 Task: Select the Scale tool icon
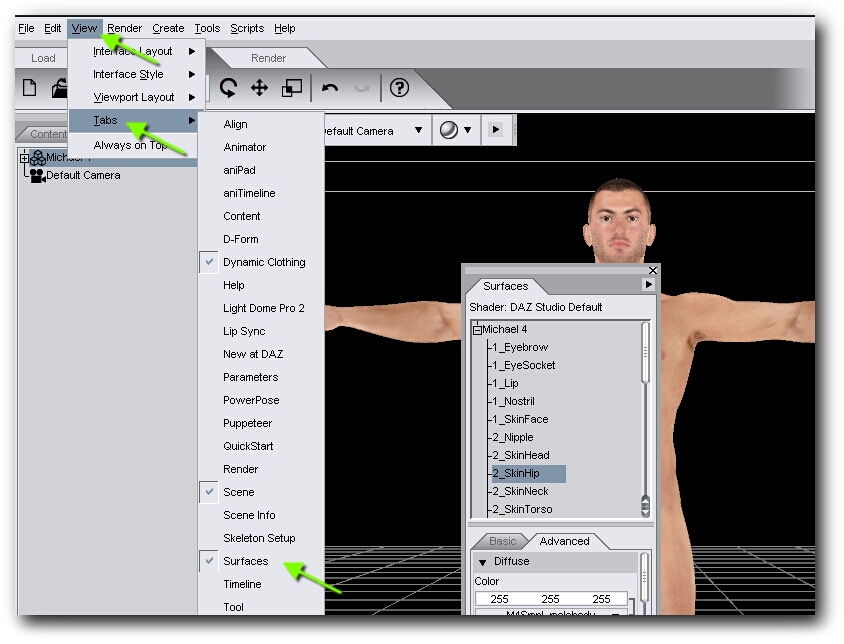tap(292, 88)
